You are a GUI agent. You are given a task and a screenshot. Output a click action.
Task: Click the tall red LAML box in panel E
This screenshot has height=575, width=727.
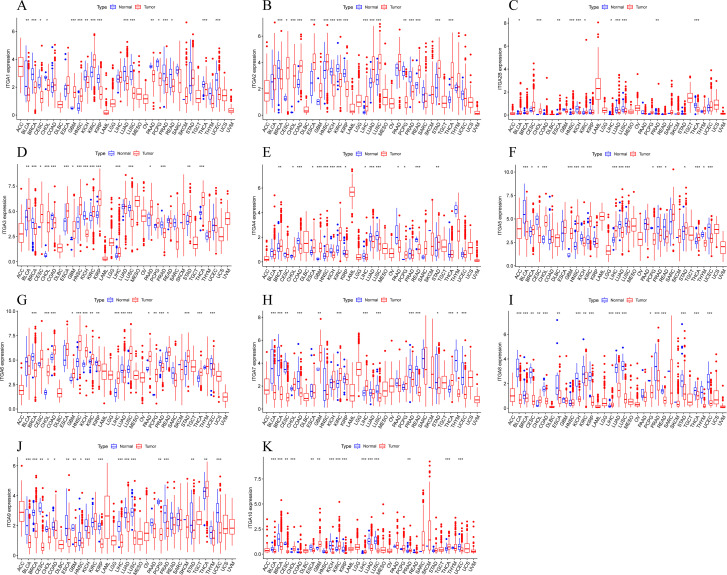coord(352,191)
